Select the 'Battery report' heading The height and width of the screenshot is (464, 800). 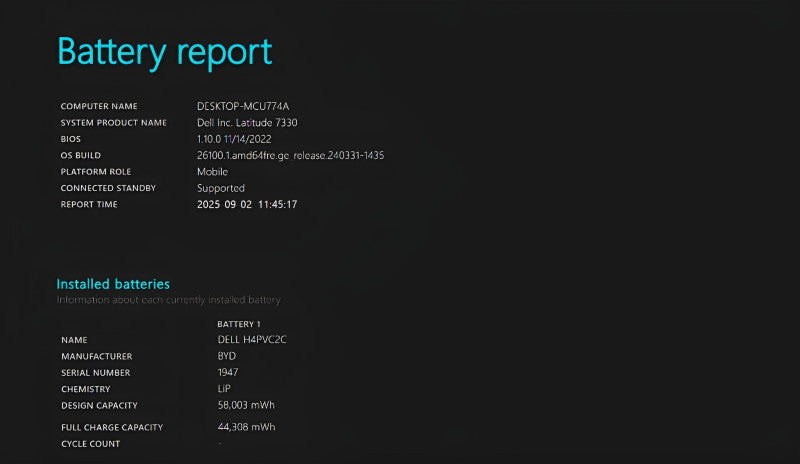[165, 52]
